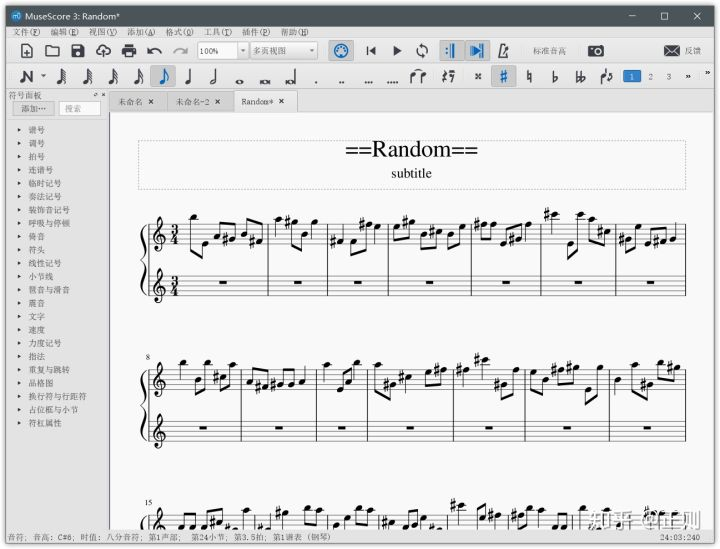
Task: Select the whole note duration
Action: point(239,82)
